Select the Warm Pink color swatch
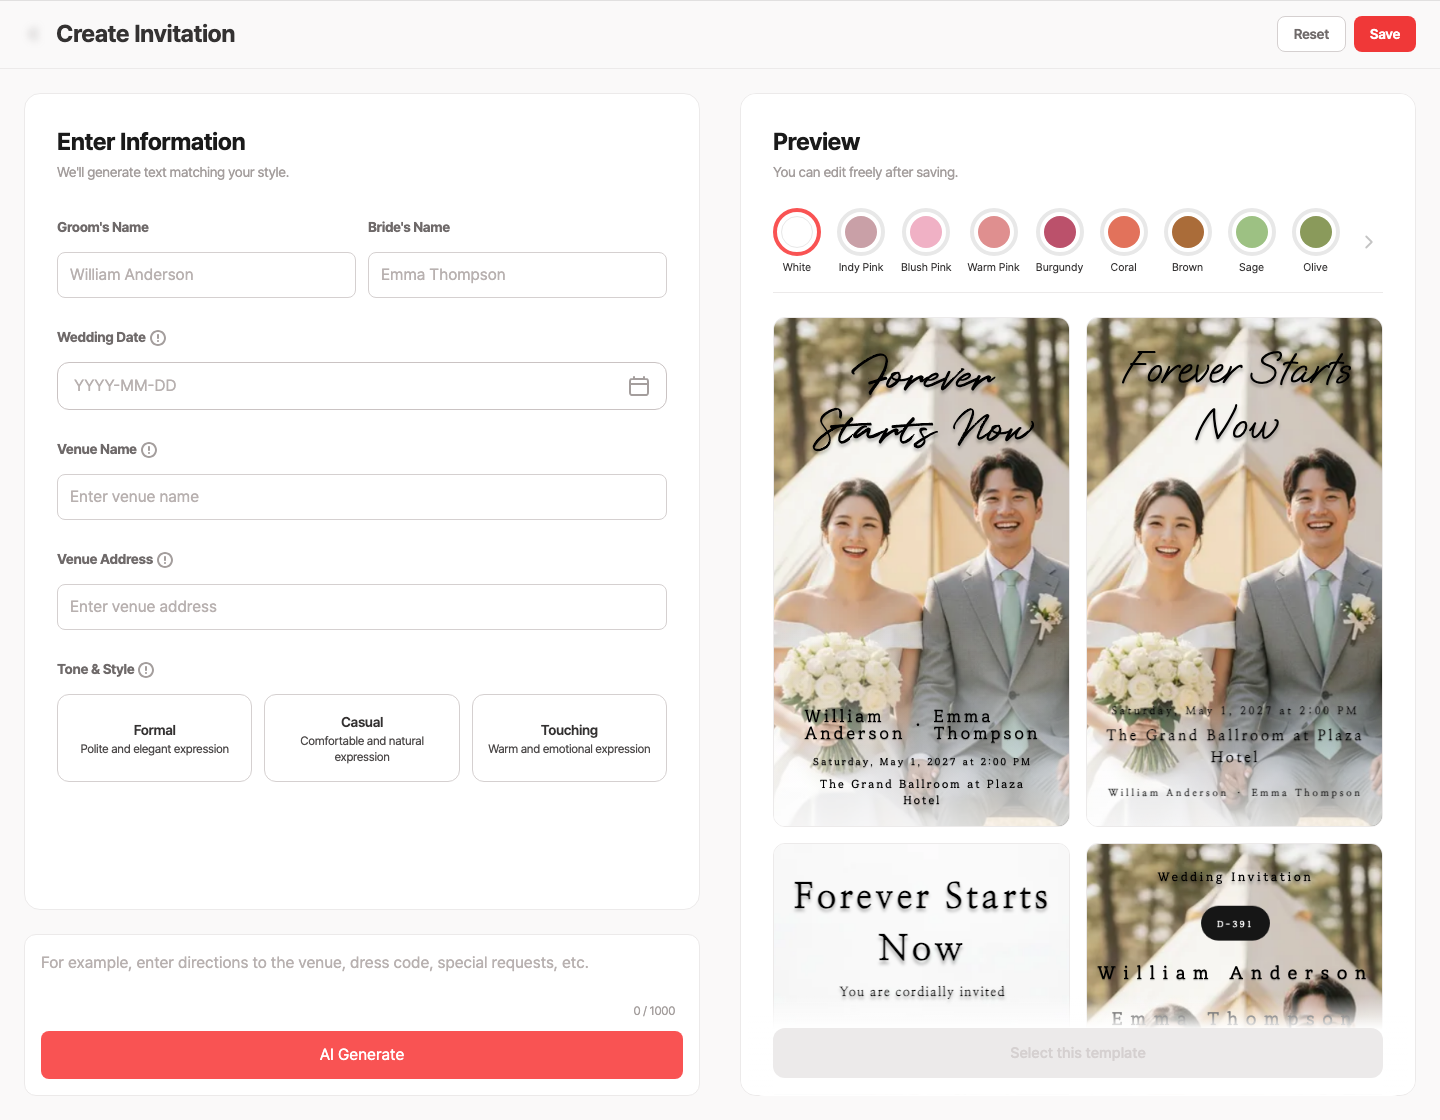 pyautogui.click(x=994, y=232)
